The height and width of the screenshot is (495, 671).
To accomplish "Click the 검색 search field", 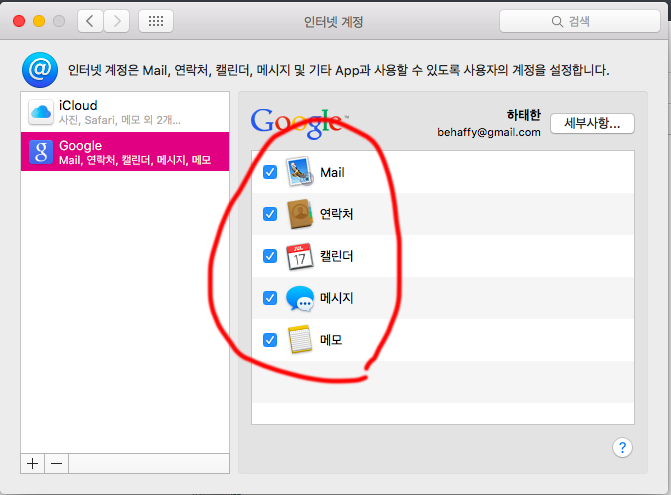I will click(580, 21).
